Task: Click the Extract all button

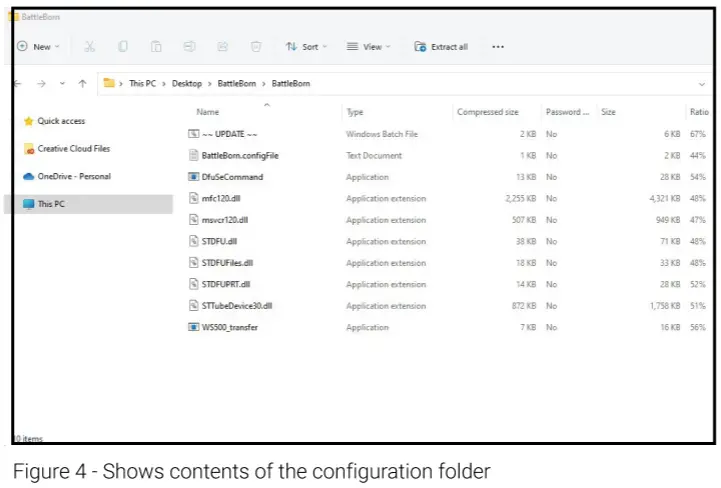Action: tap(441, 47)
